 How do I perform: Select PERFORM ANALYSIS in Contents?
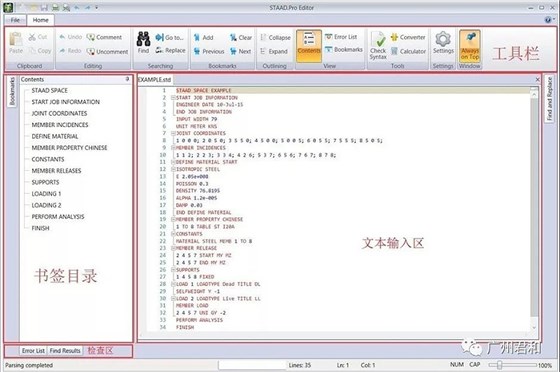click(x=58, y=216)
